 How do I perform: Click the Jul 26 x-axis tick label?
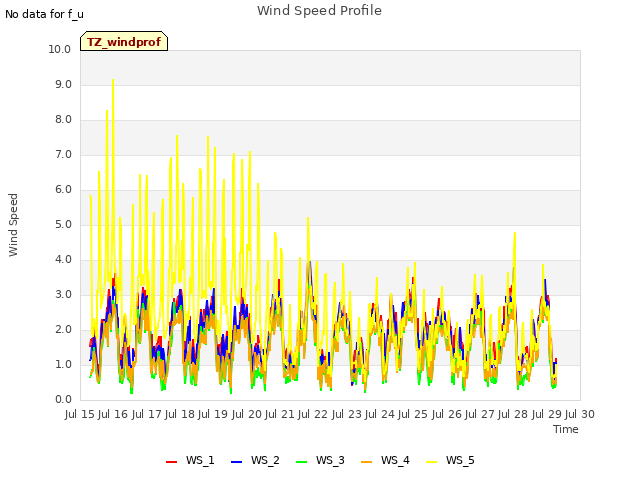pos(447,414)
